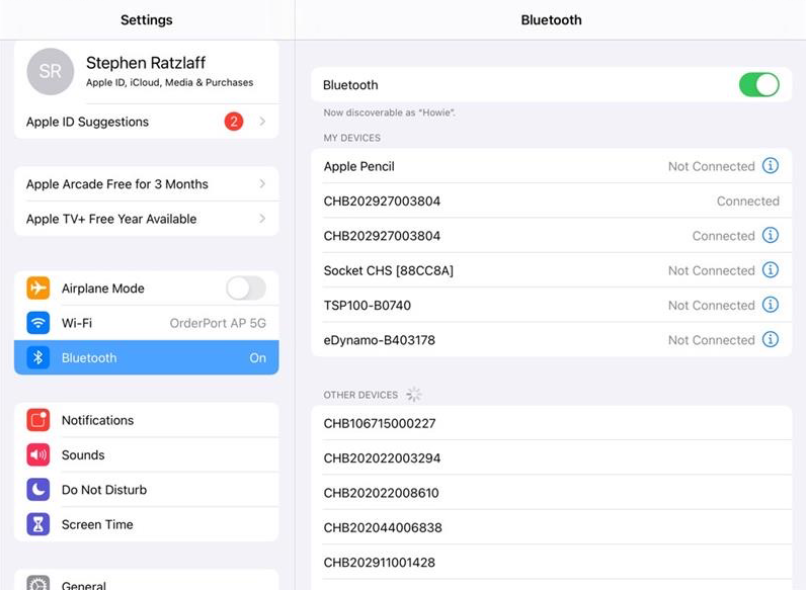Open info for Socket CHS [88CC8A]

[770, 270]
